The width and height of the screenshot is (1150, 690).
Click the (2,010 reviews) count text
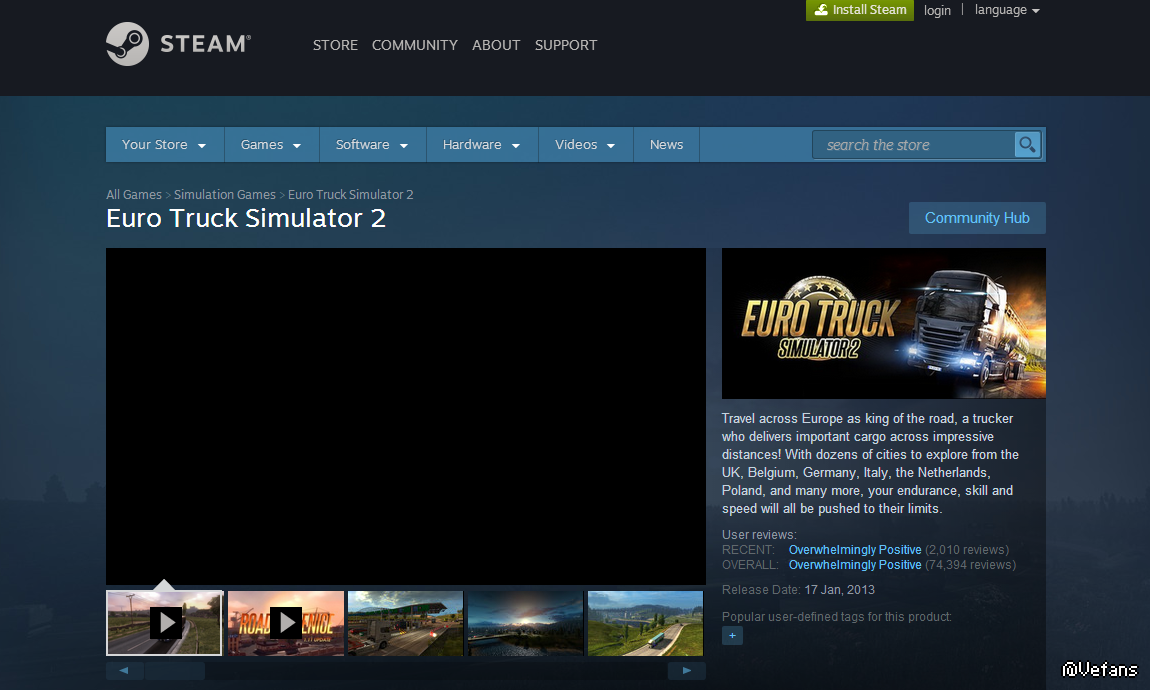(967, 550)
